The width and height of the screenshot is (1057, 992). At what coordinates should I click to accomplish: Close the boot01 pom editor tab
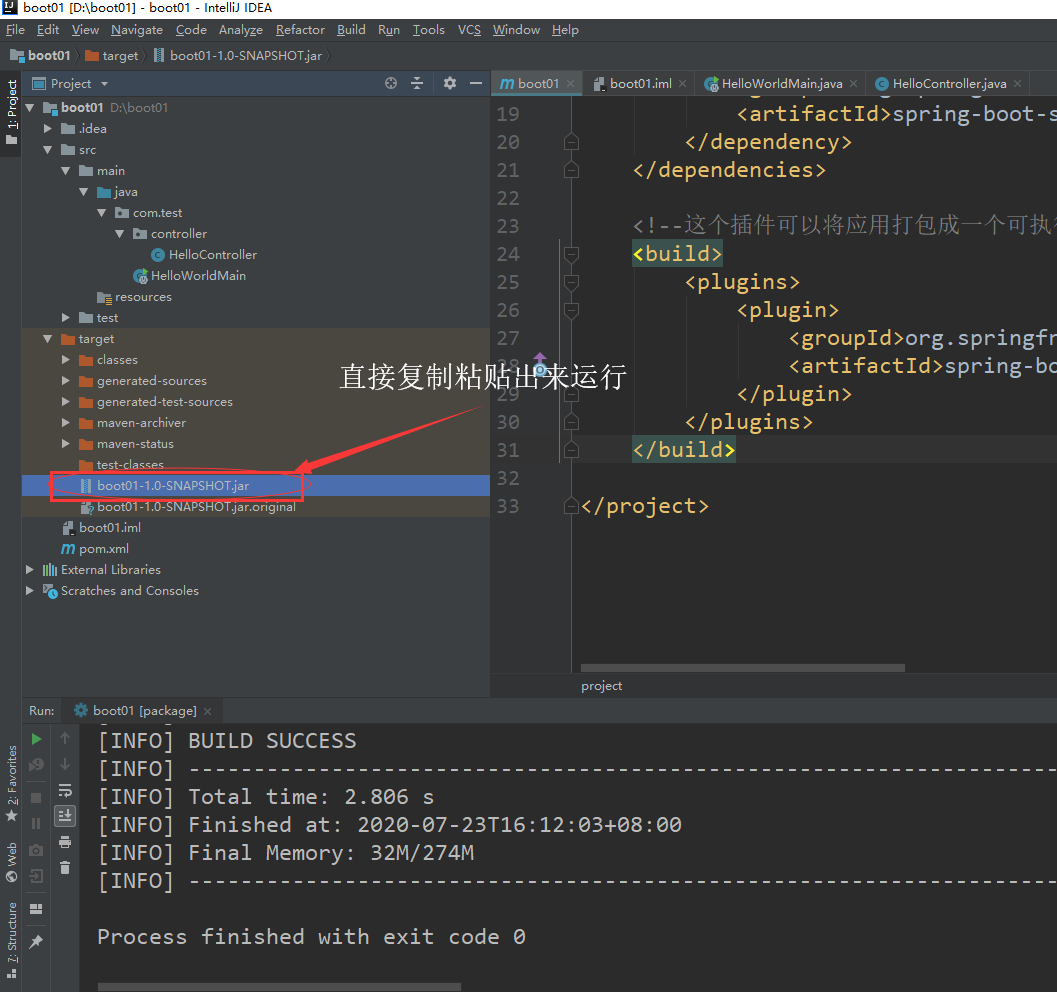click(570, 84)
